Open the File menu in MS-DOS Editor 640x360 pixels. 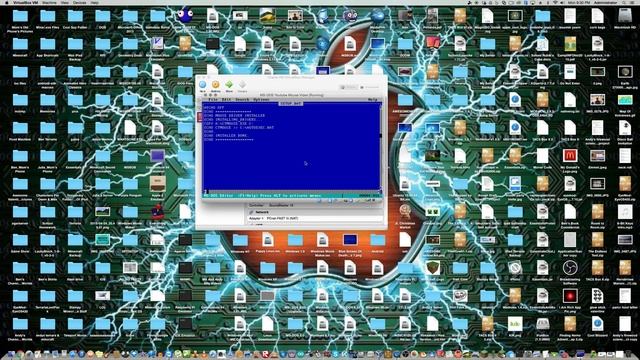[213, 100]
